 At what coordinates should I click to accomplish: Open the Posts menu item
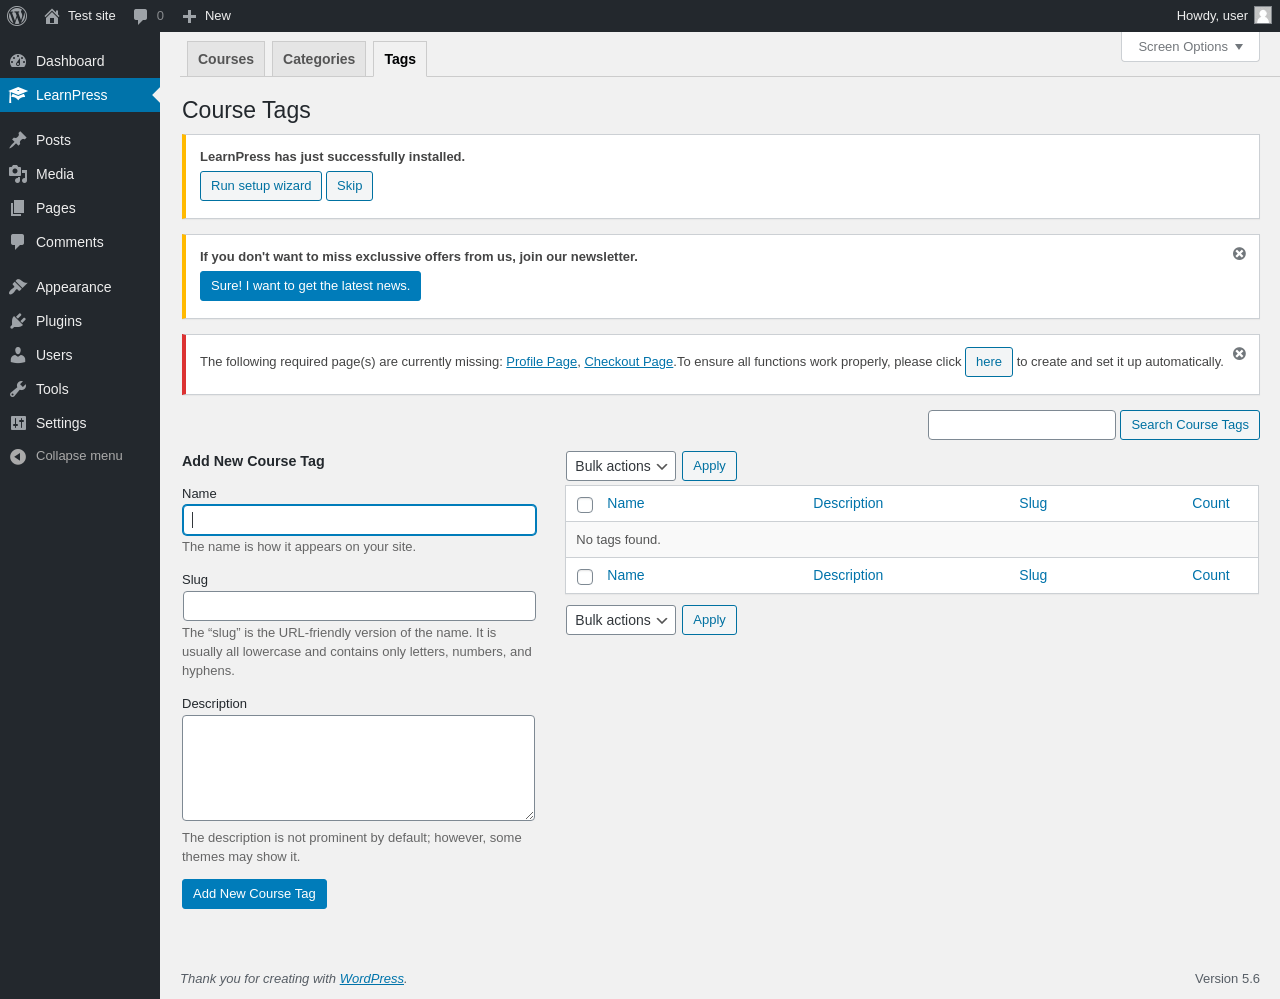80,140
